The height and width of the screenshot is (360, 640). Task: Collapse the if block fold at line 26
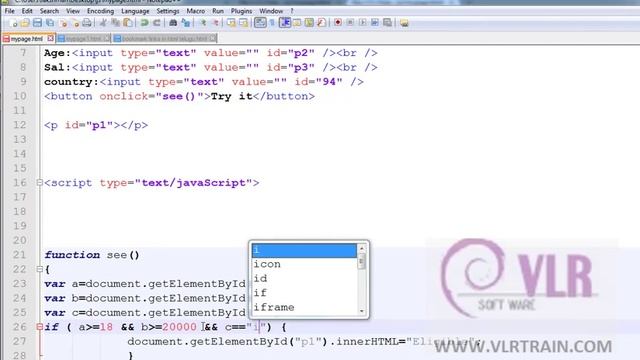click(40, 327)
